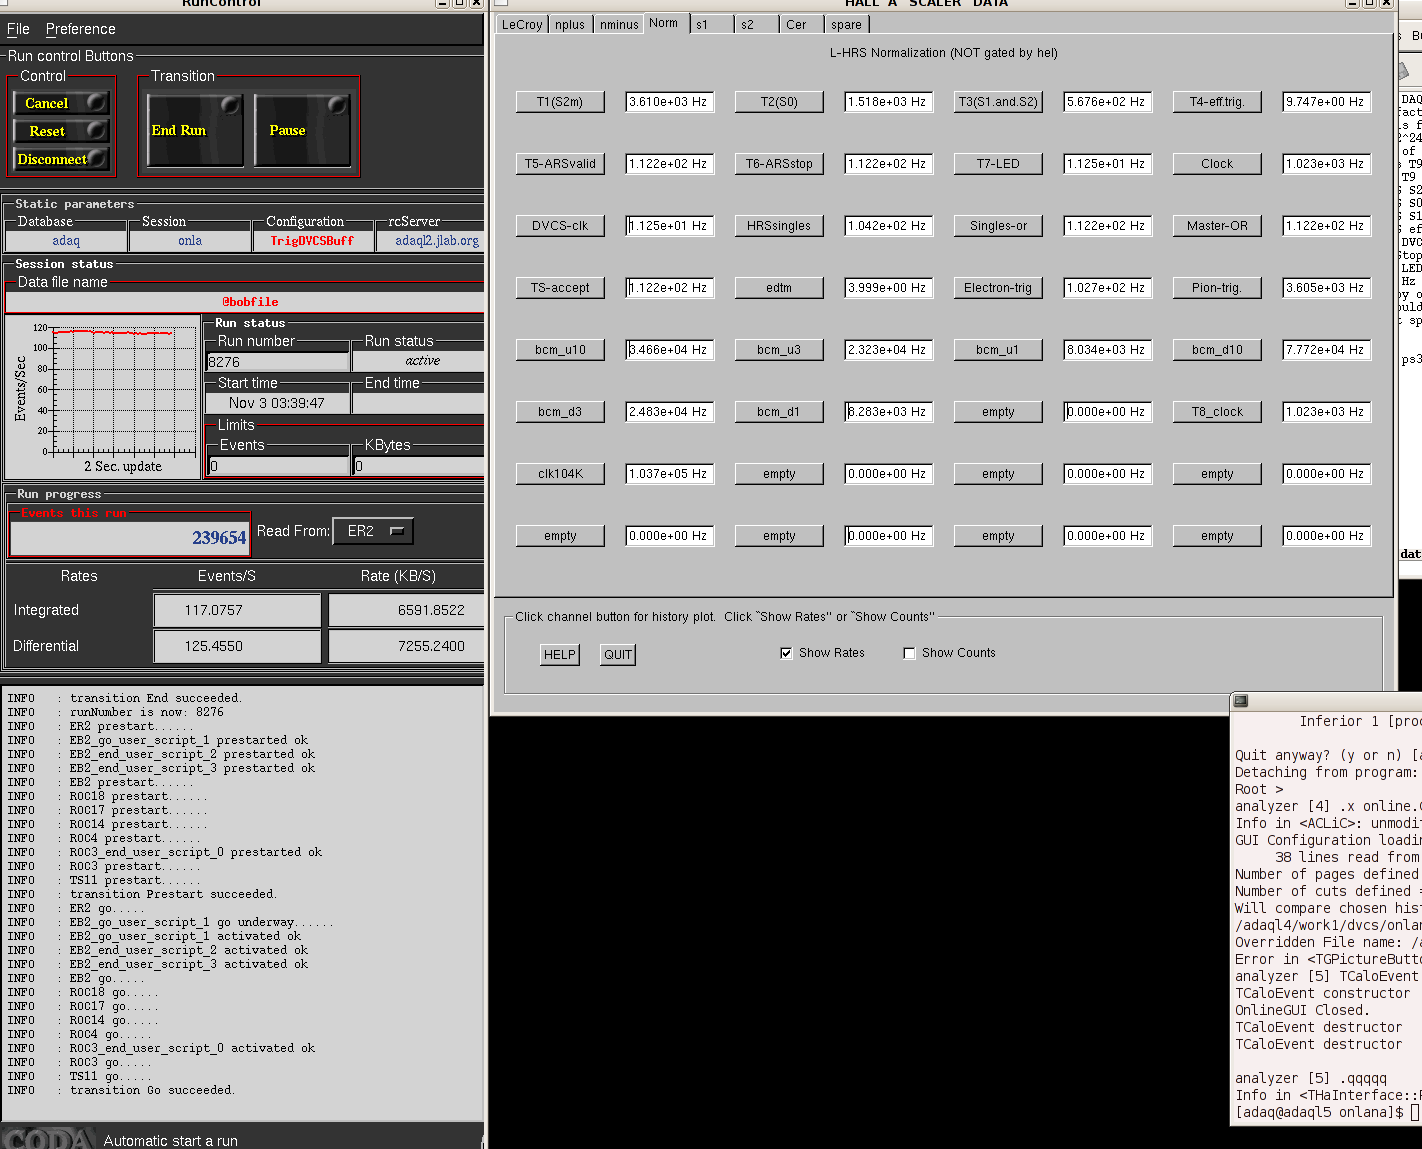Click the events this run counter 239654
This screenshot has width=1422, height=1149.
(129, 538)
